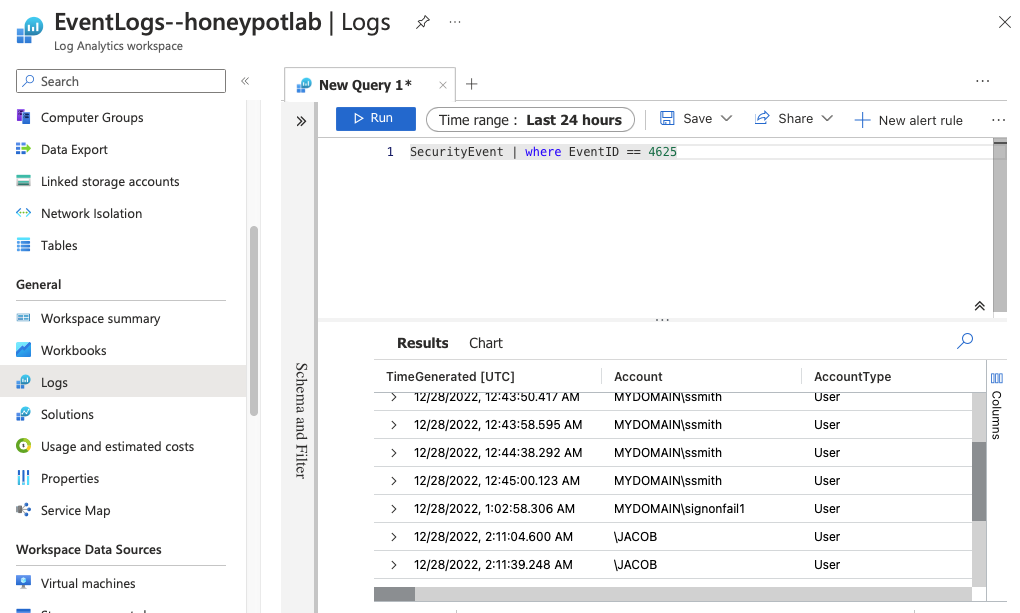Sort by AccountType column header
Image resolution: width=1020 pixels, height=613 pixels.
tap(852, 376)
